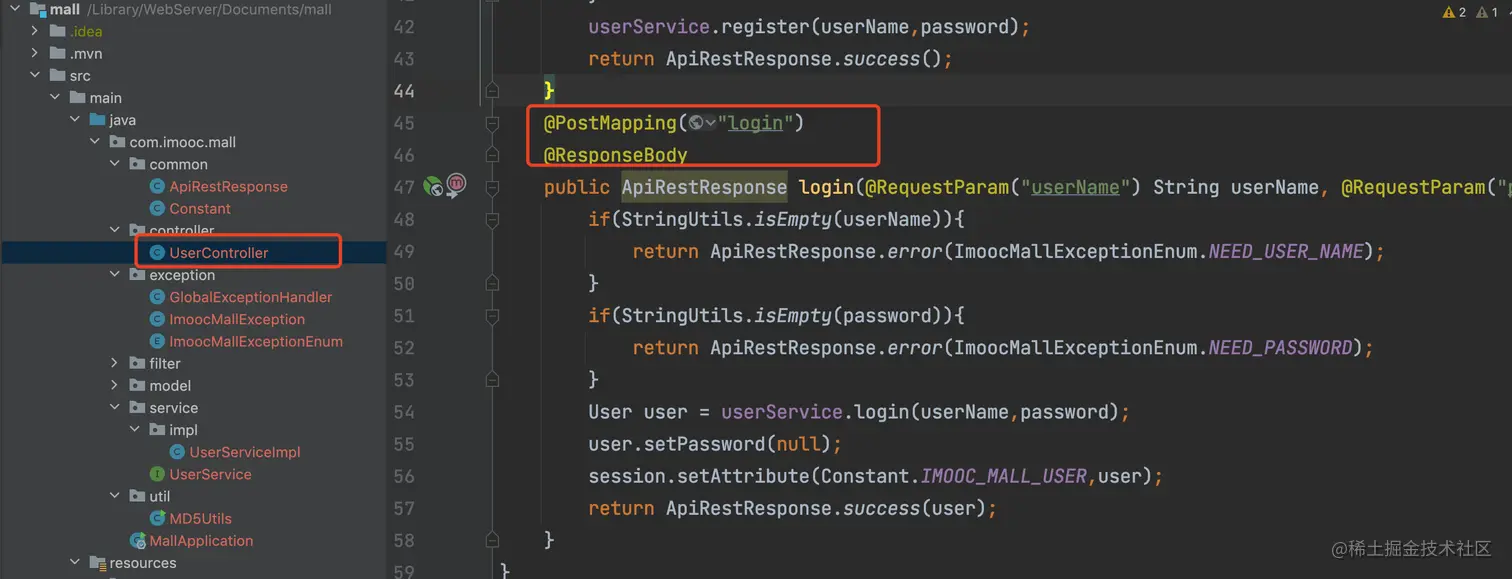Image resolution: width=1512 pixels, height=579 pixels.
Task: Click the green request mapping gutter icon on line 47
Action: coord(434,186)
